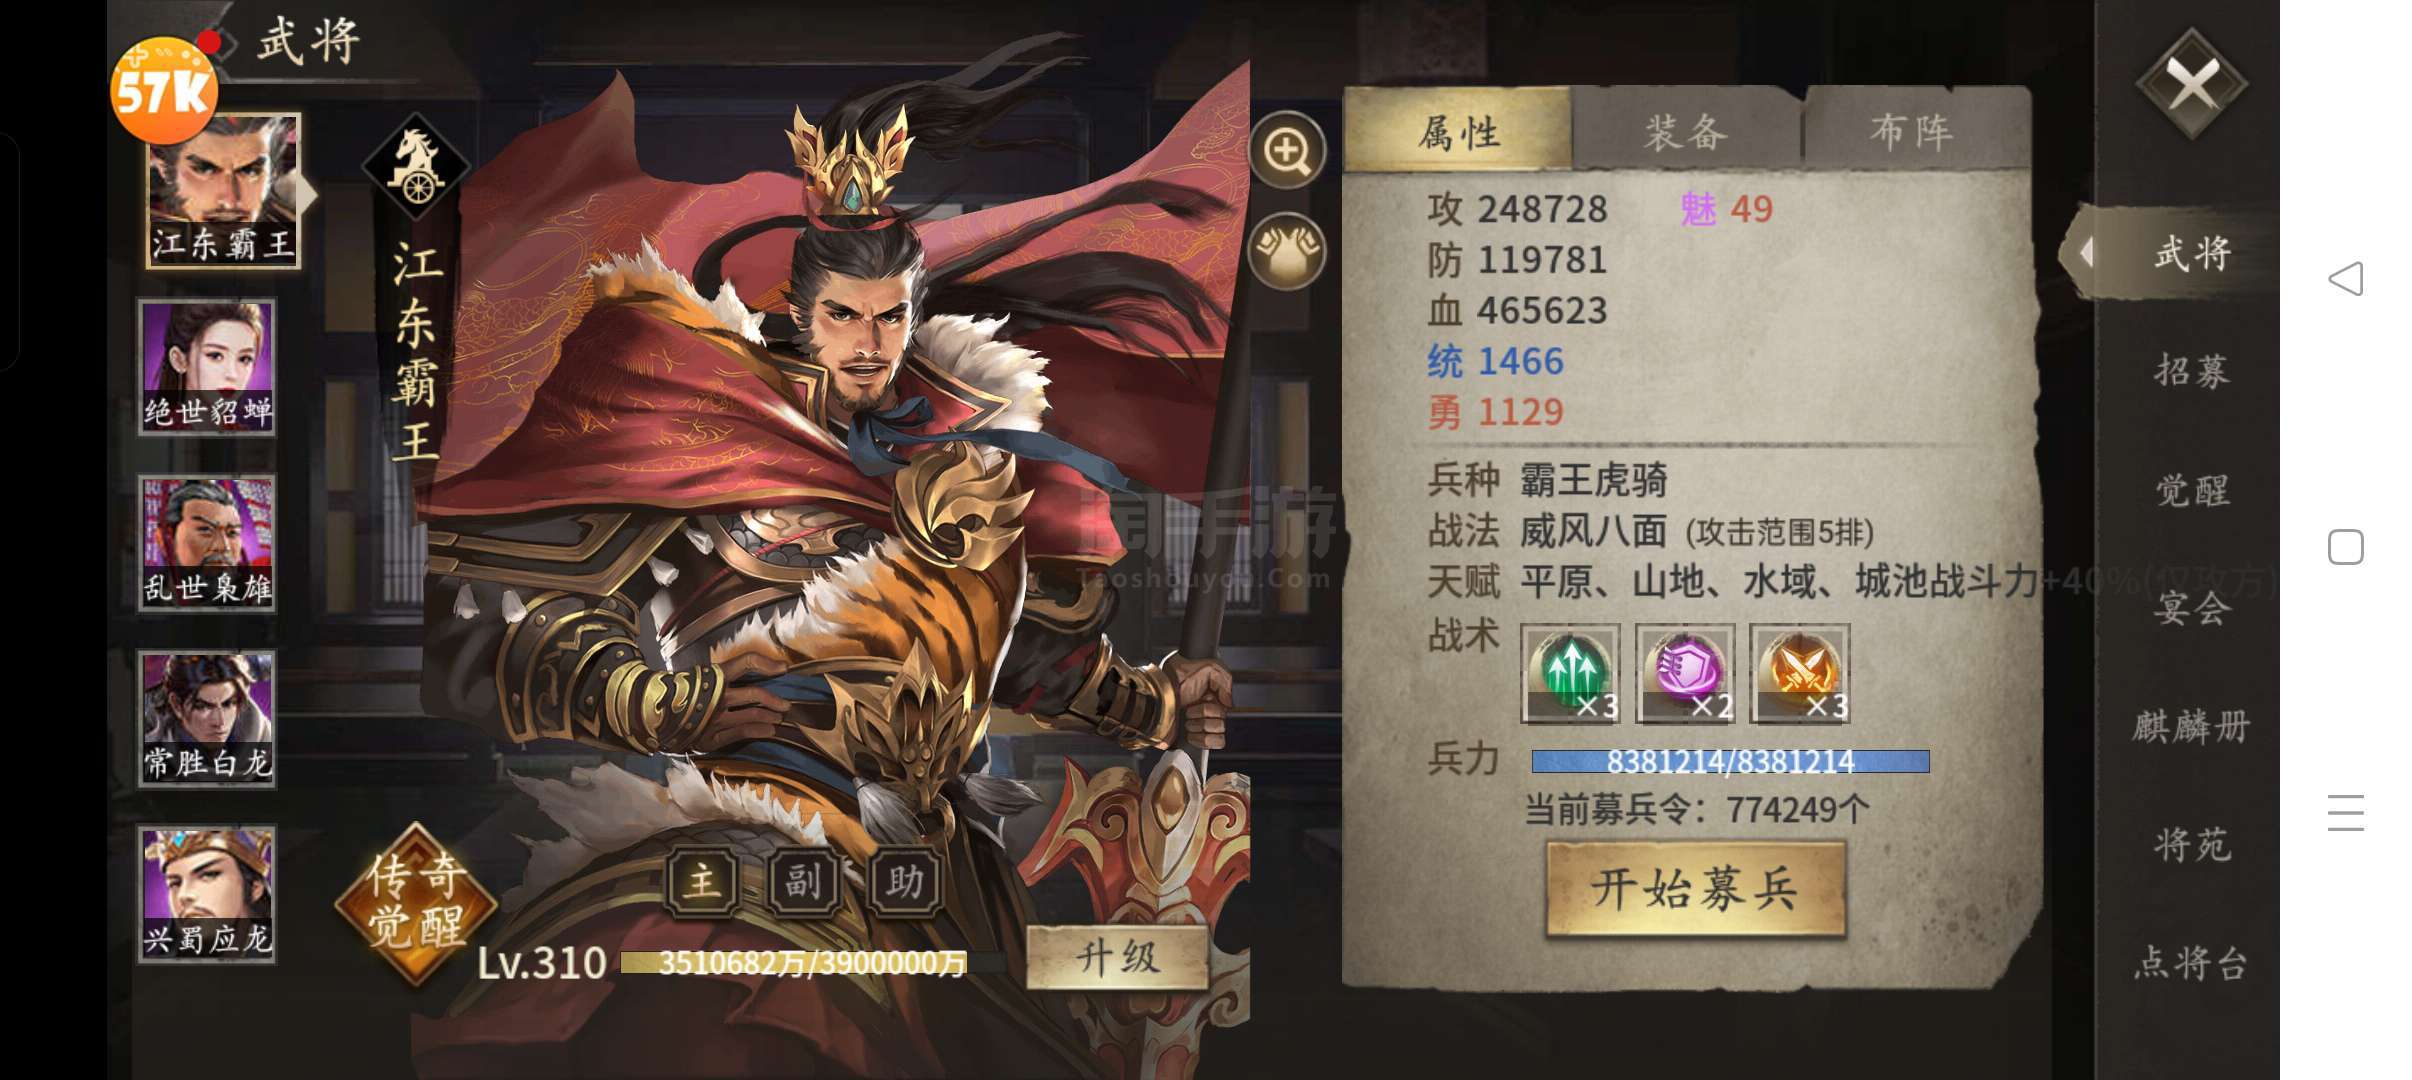Switch to the 装备 tab

[1686, 132]
